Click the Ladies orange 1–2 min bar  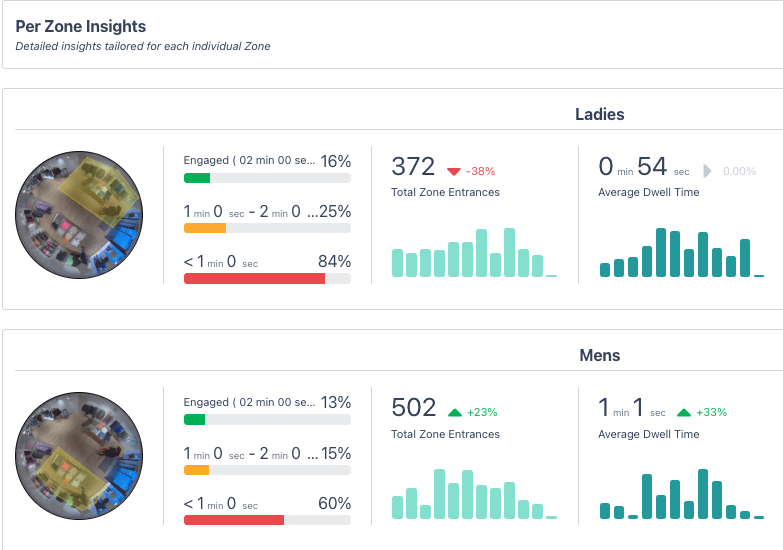(x=267, y=228)
